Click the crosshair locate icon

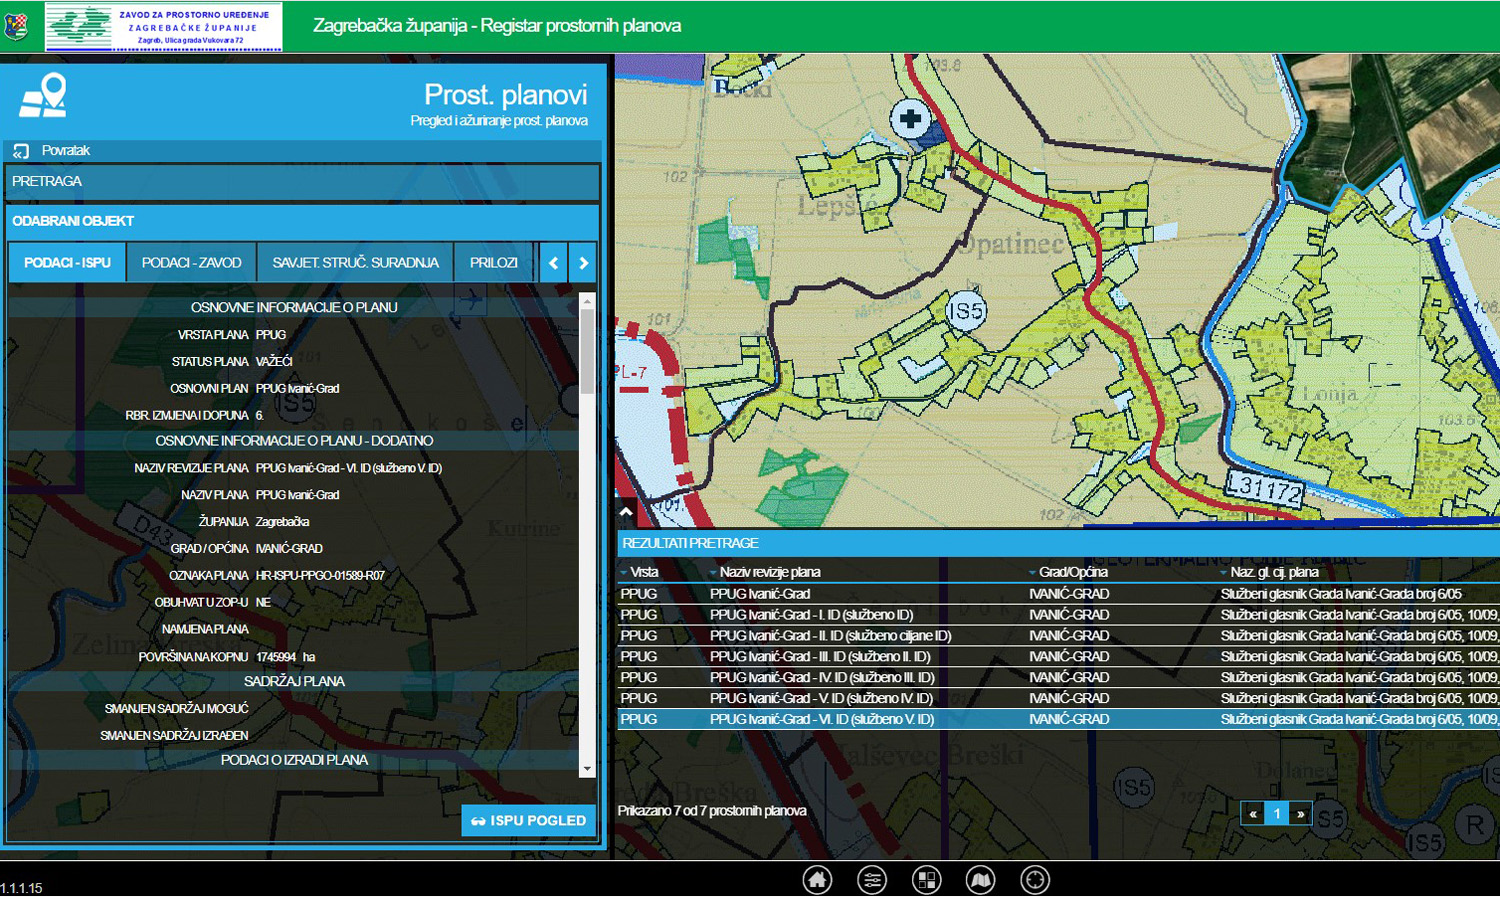[x=1035, y=880]
